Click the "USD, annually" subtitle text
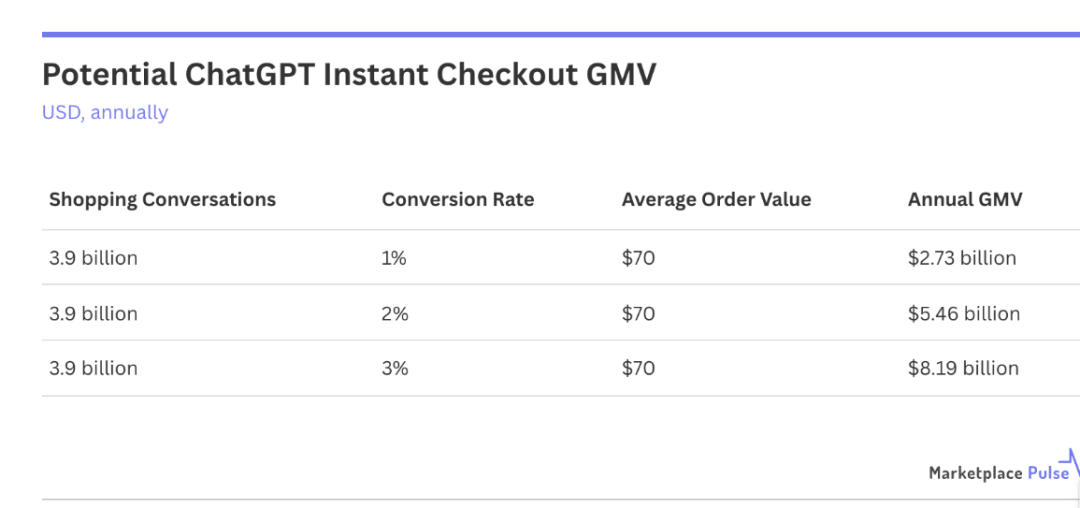 105,112
